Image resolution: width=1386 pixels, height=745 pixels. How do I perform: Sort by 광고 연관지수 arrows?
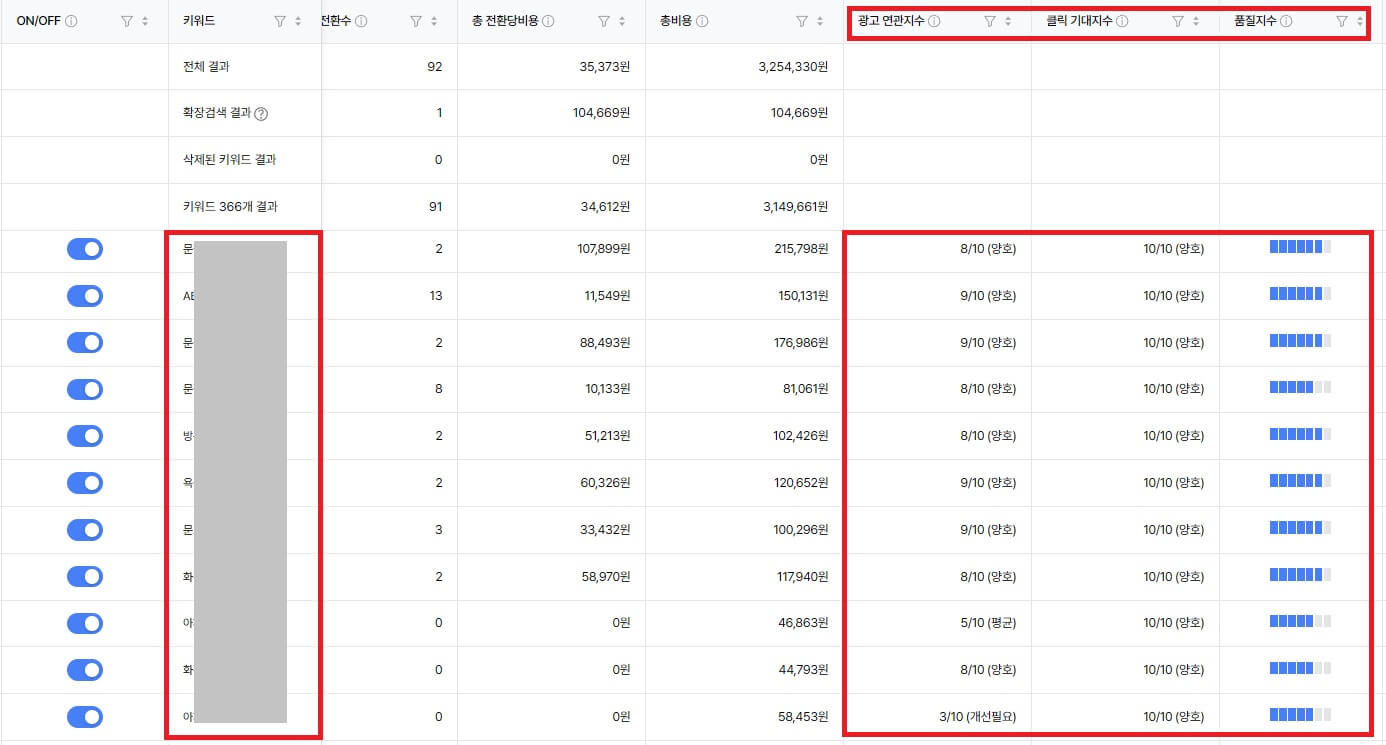click(x=1007, y=21)
